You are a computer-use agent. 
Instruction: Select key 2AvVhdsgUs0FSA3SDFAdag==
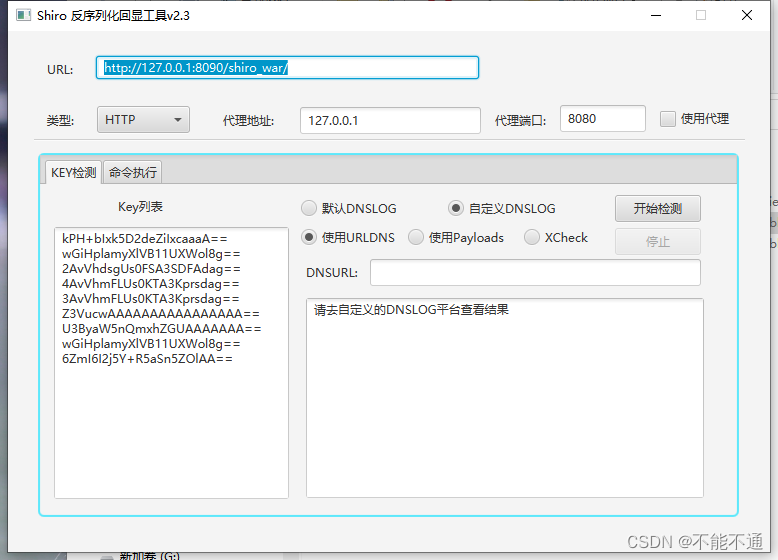pos(151,269)
